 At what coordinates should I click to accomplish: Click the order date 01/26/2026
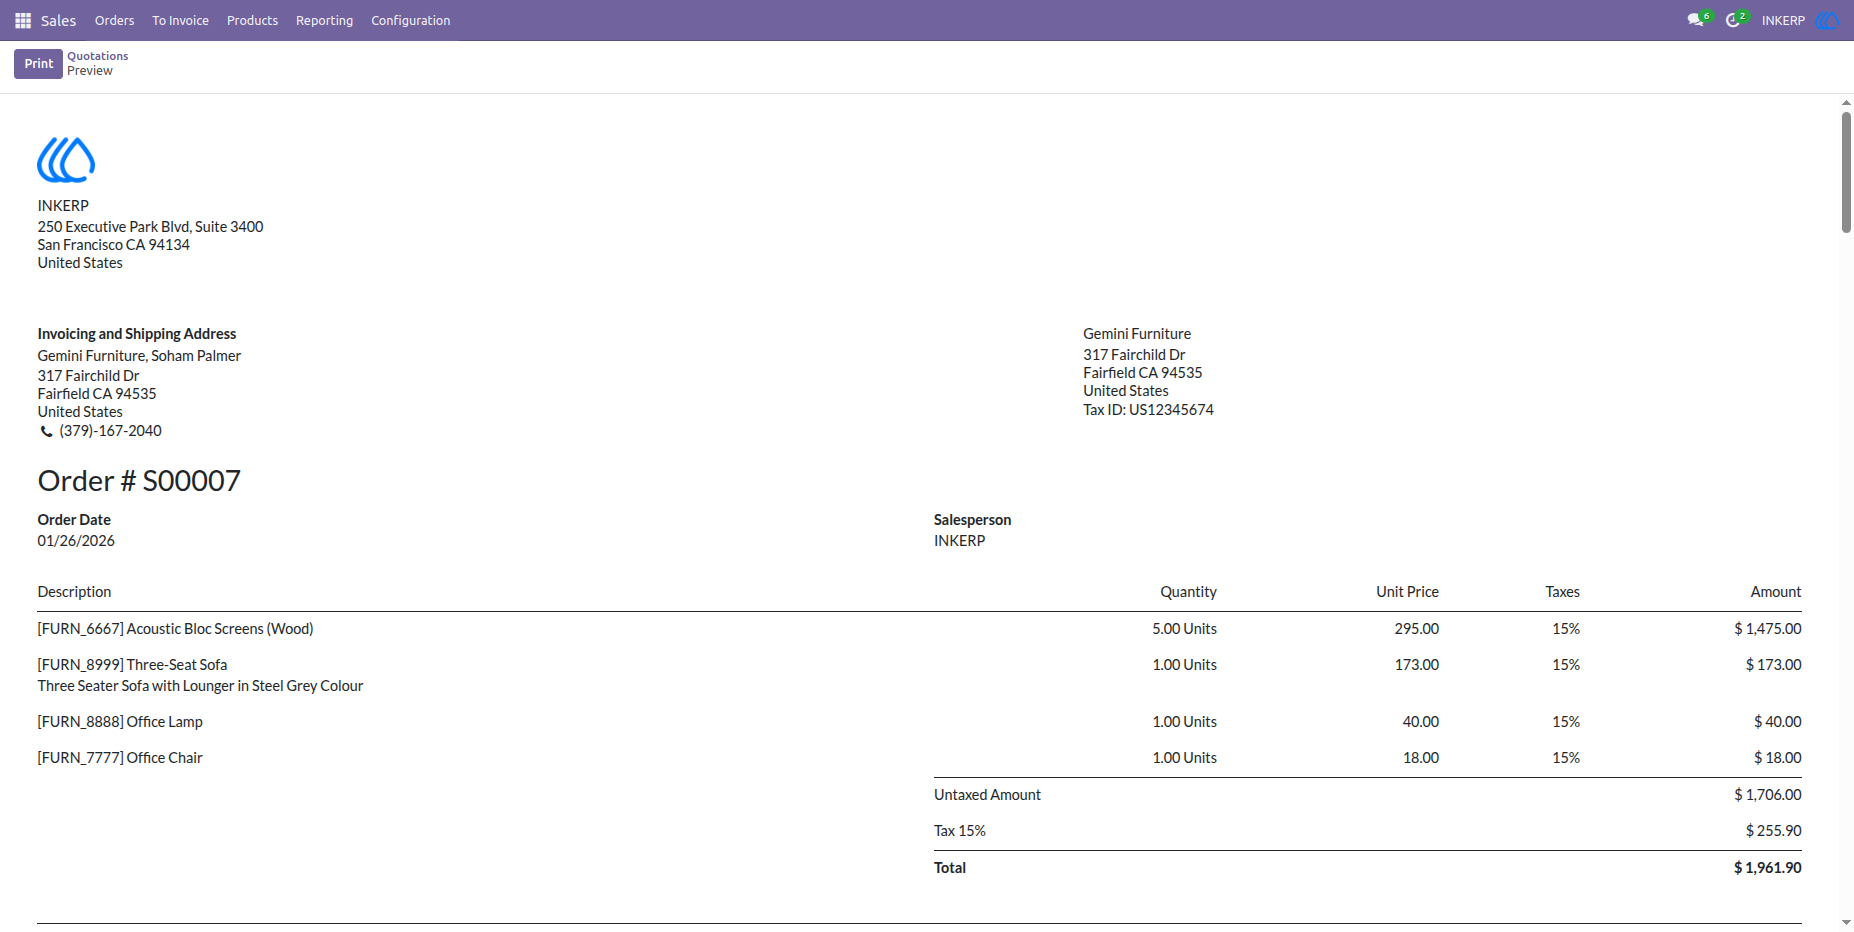pos(76,541)
